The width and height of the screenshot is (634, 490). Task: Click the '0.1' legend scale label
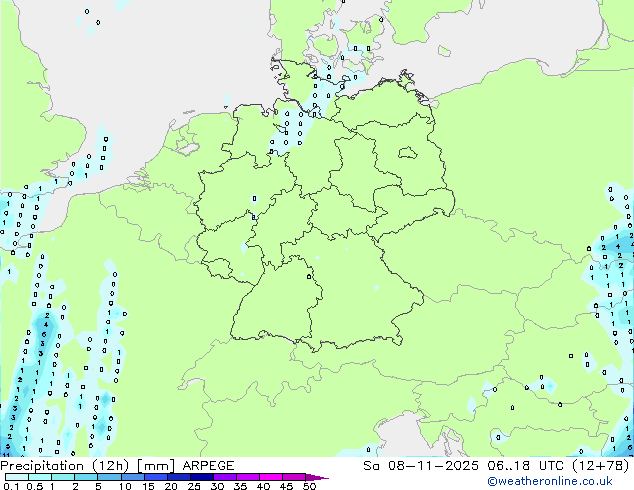[11, 486]
